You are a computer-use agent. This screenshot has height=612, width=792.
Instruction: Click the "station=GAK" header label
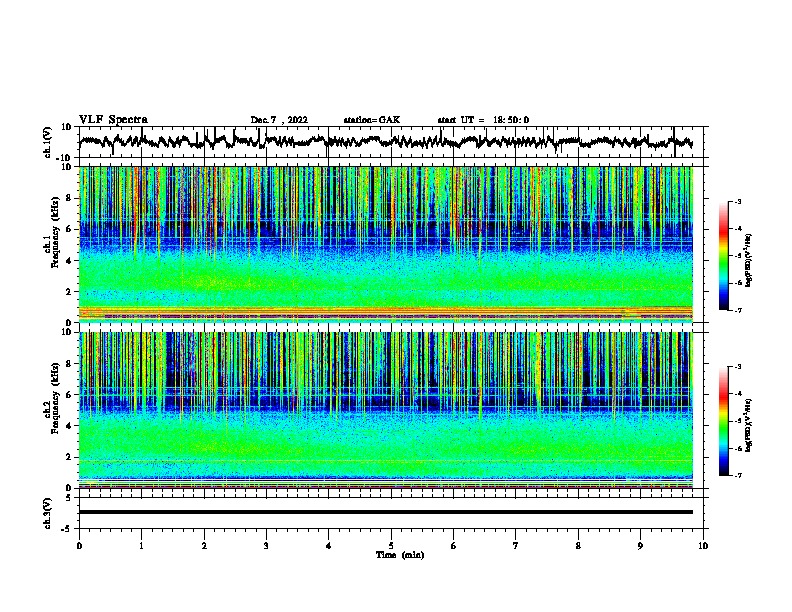372,120
